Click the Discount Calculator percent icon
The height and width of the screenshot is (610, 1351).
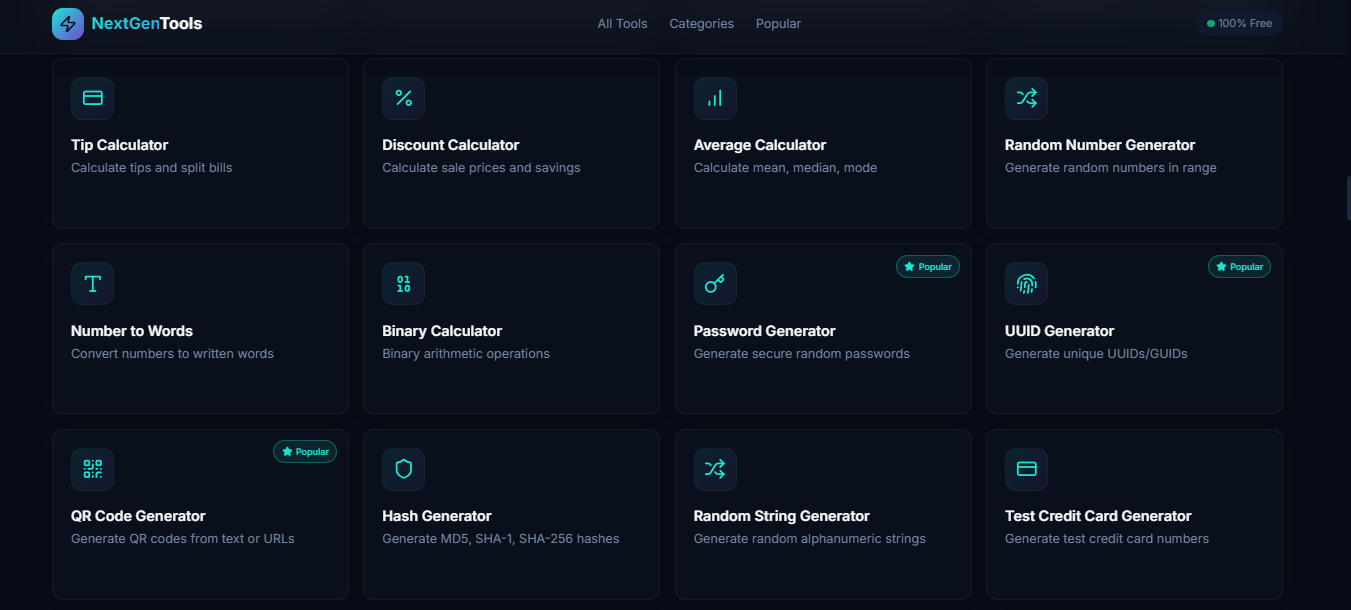(x=403, y=98)
